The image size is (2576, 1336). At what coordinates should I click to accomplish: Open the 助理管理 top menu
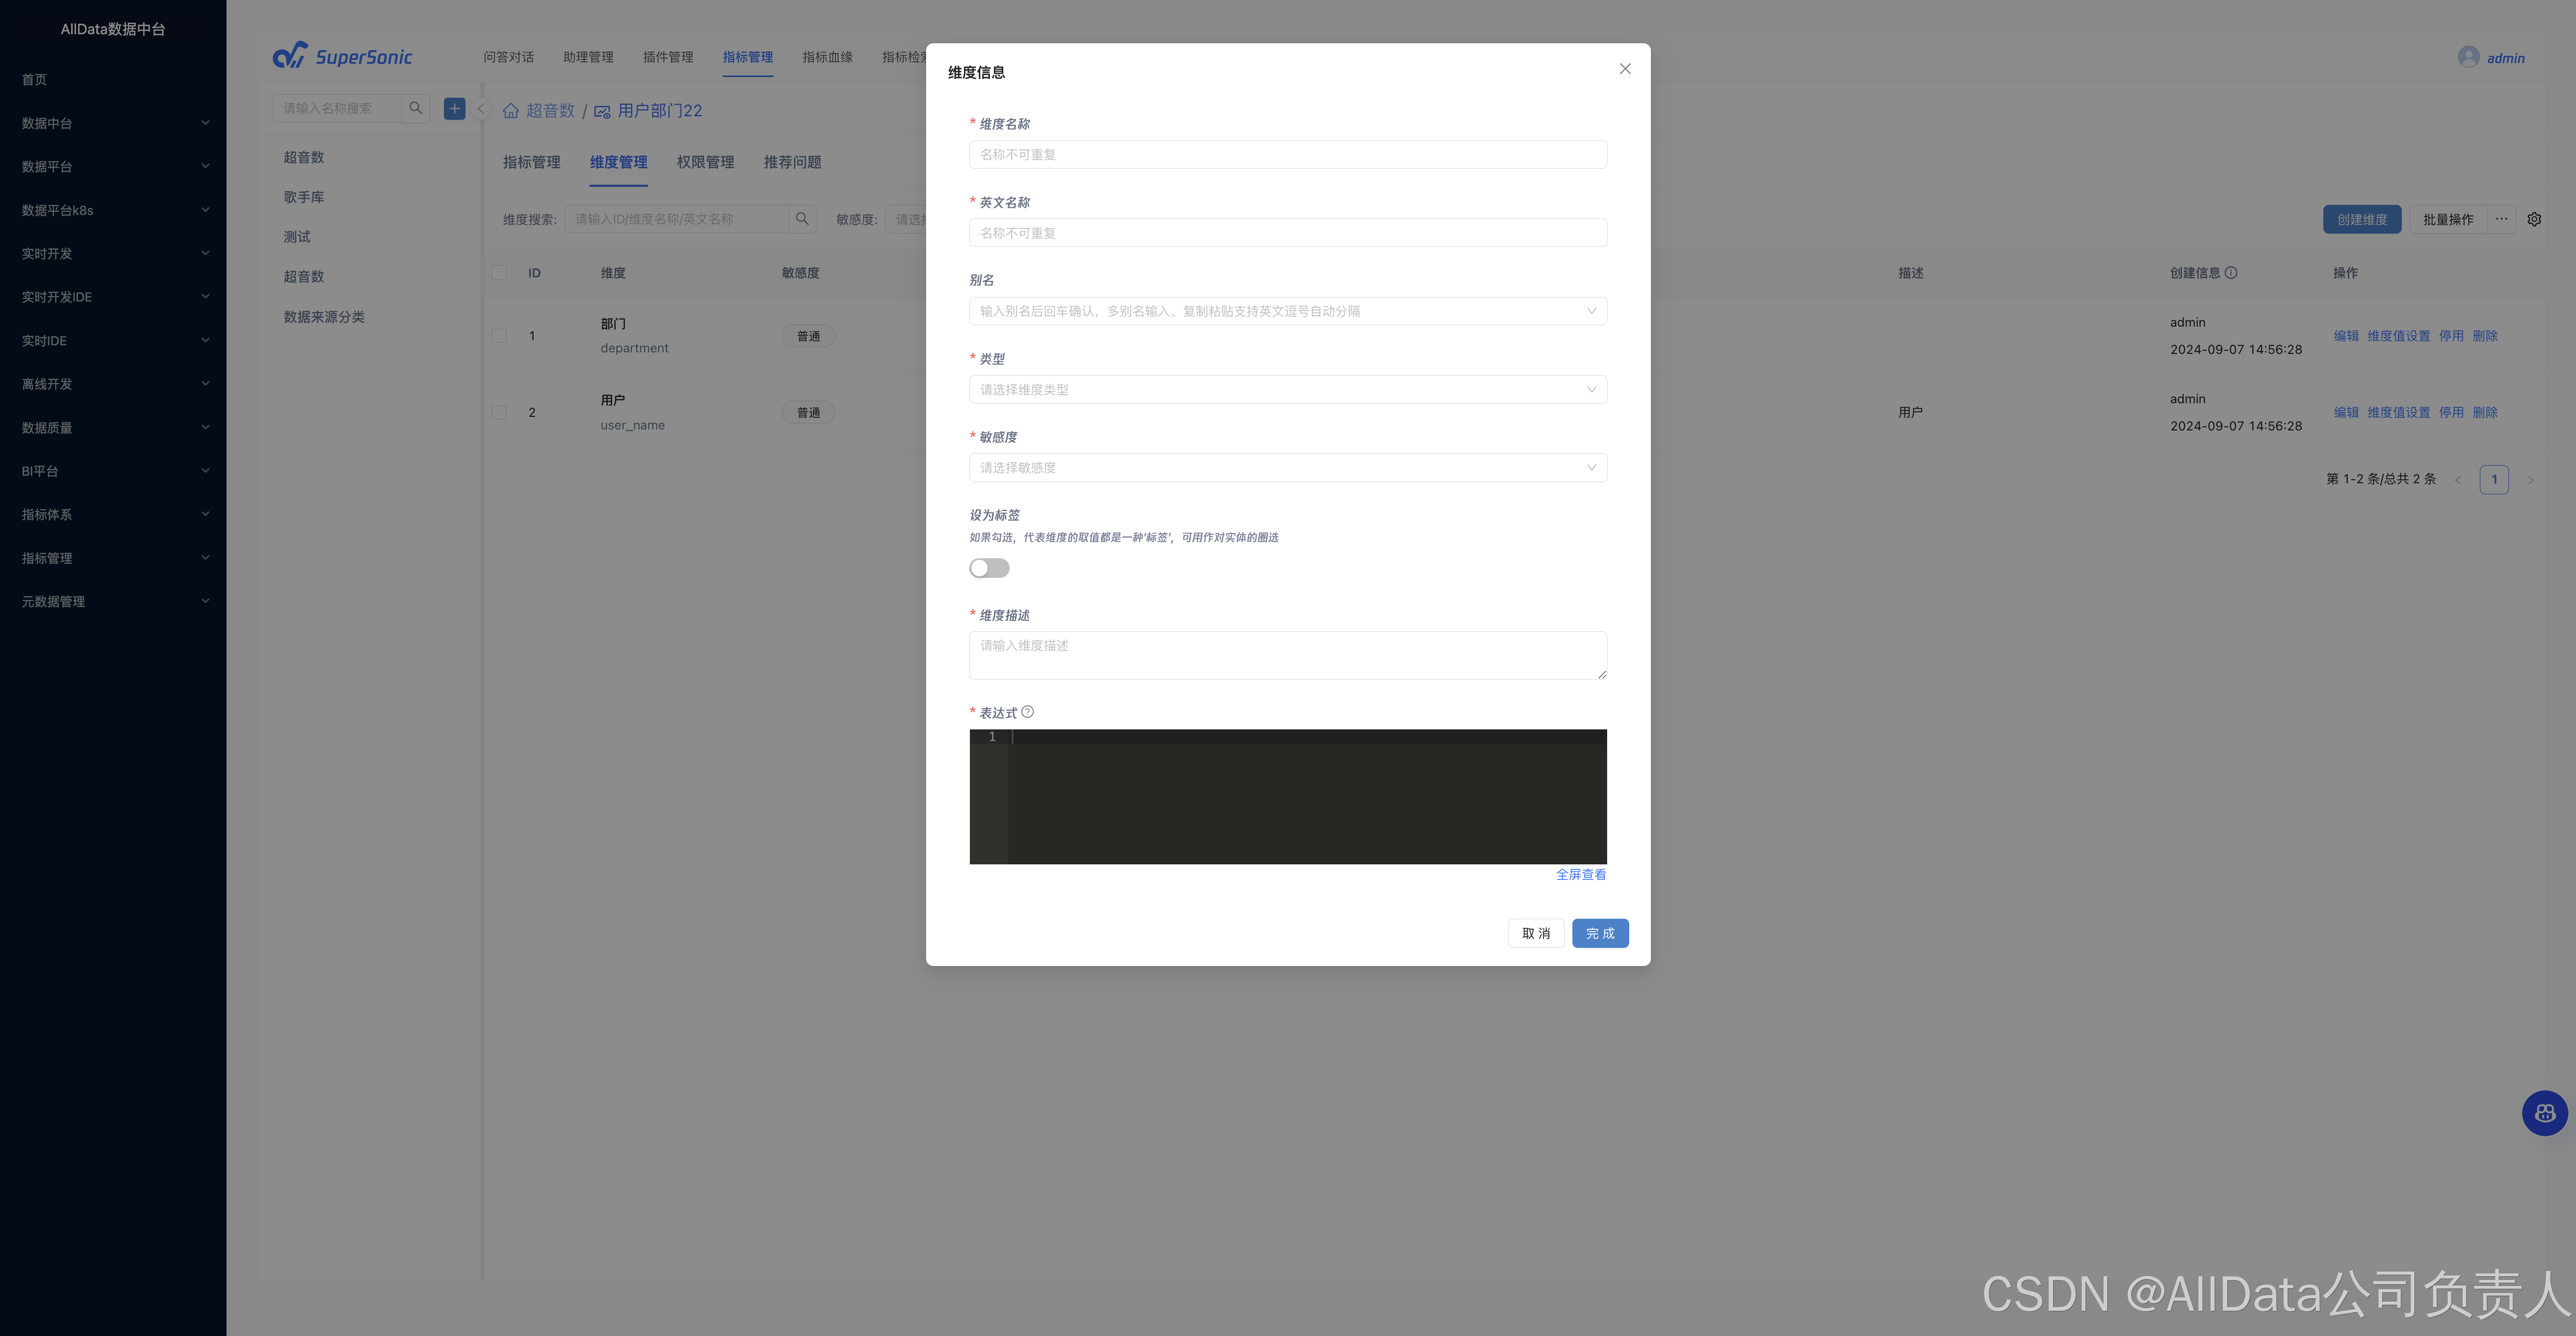[588, 57]
